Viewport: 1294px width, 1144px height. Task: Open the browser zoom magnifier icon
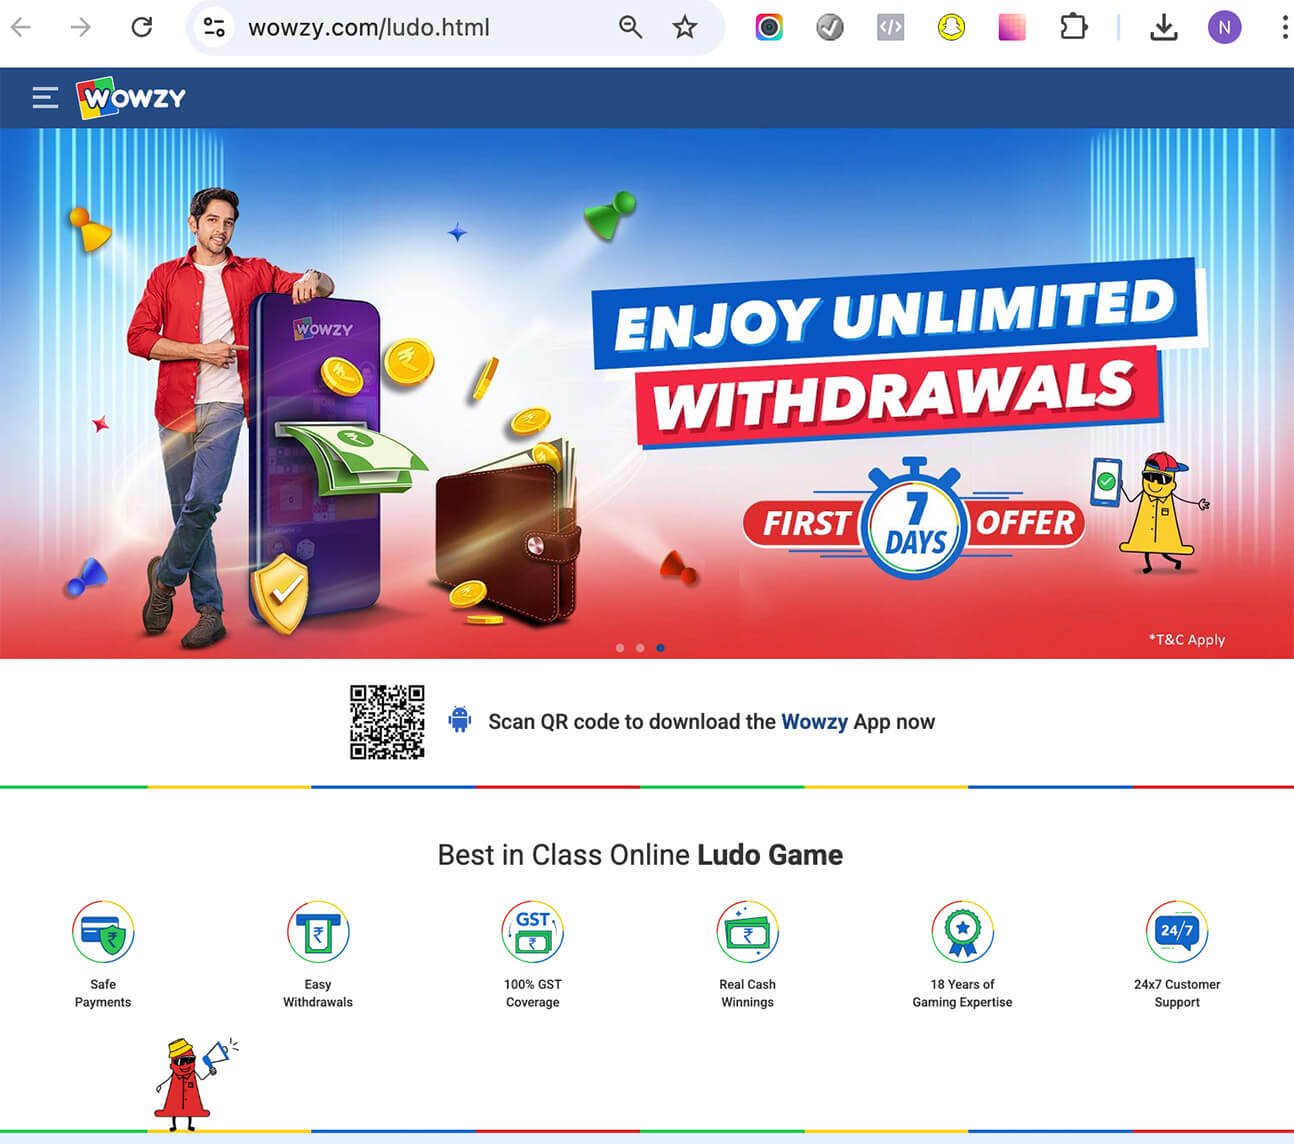(630, 27)
